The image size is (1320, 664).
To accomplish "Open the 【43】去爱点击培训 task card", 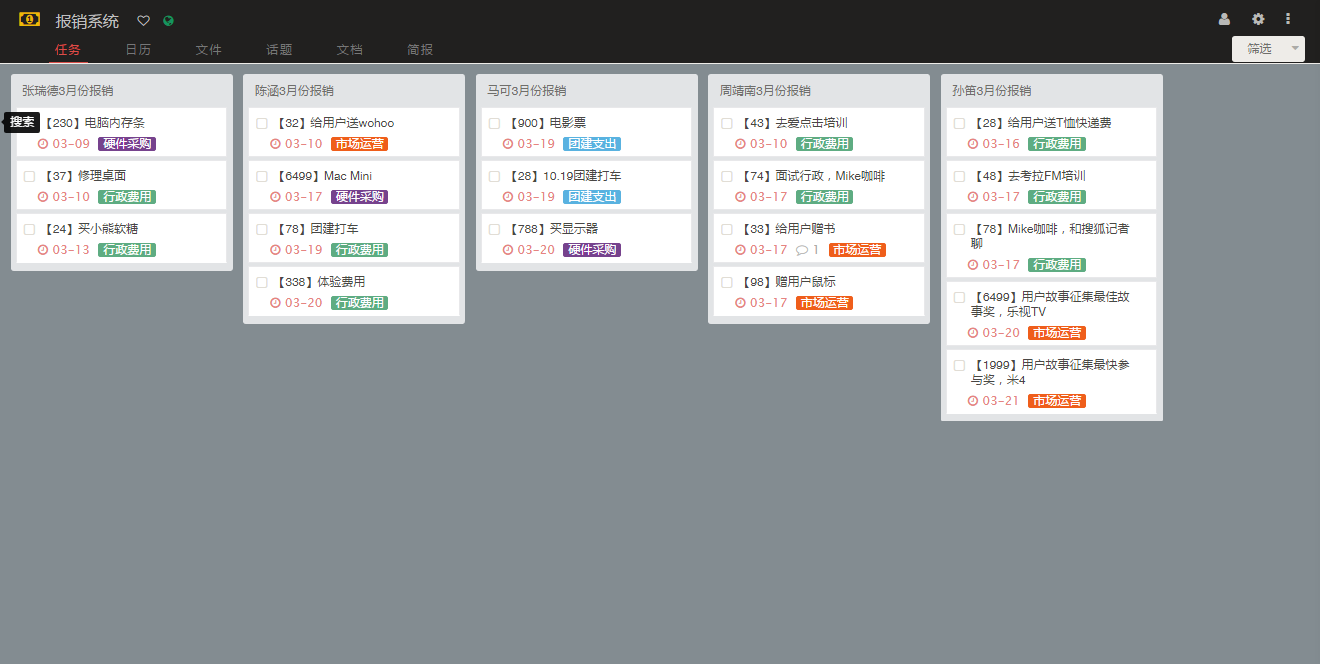I will point(819,132).
